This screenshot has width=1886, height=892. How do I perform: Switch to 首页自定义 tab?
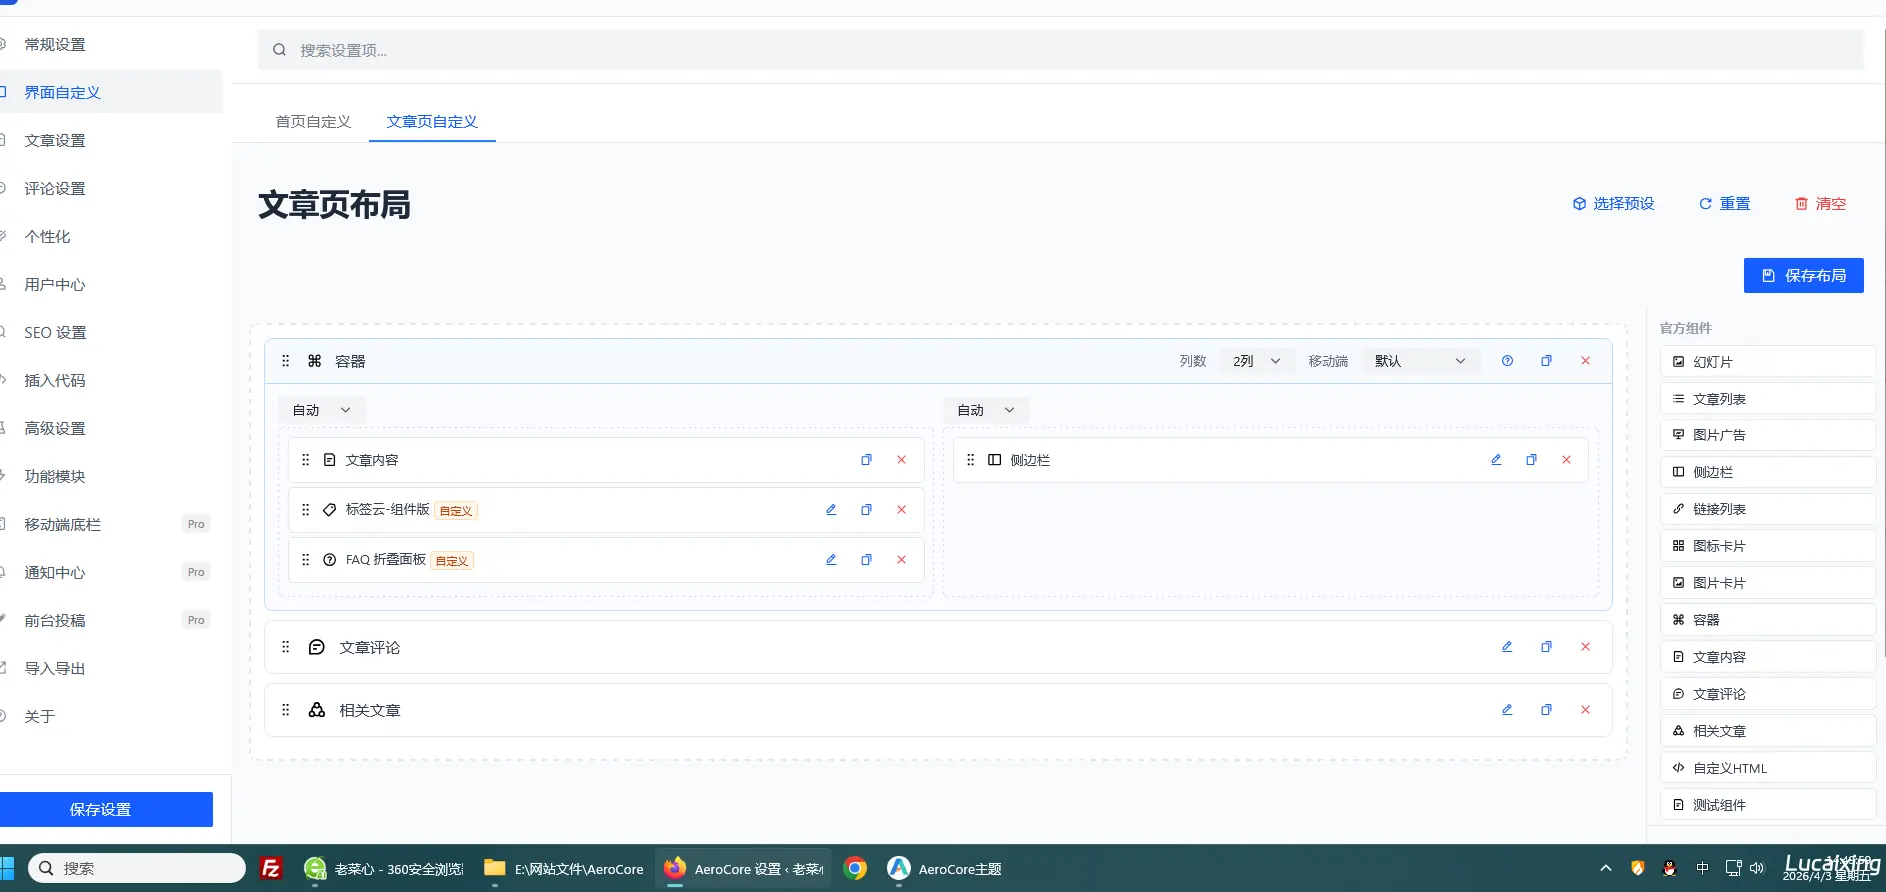313,122
